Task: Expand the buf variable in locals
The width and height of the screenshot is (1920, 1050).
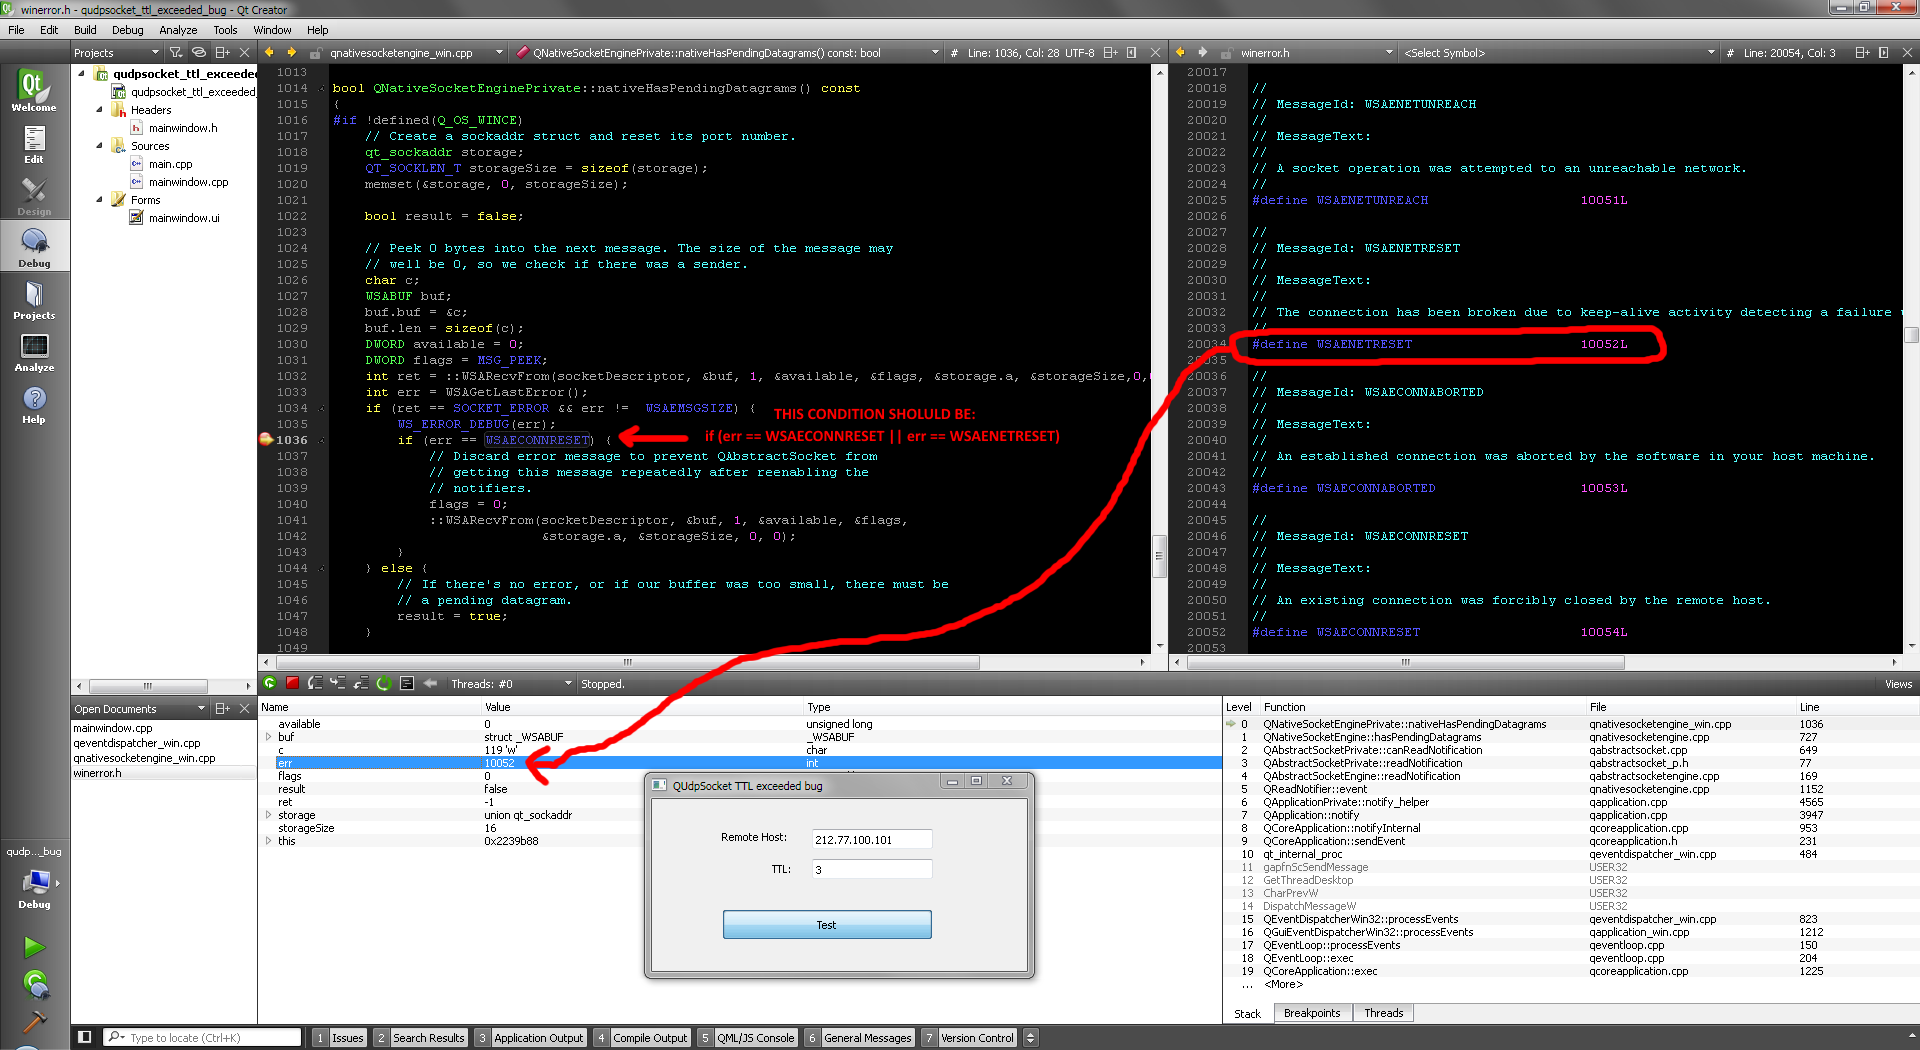Action: click(268, 737)
